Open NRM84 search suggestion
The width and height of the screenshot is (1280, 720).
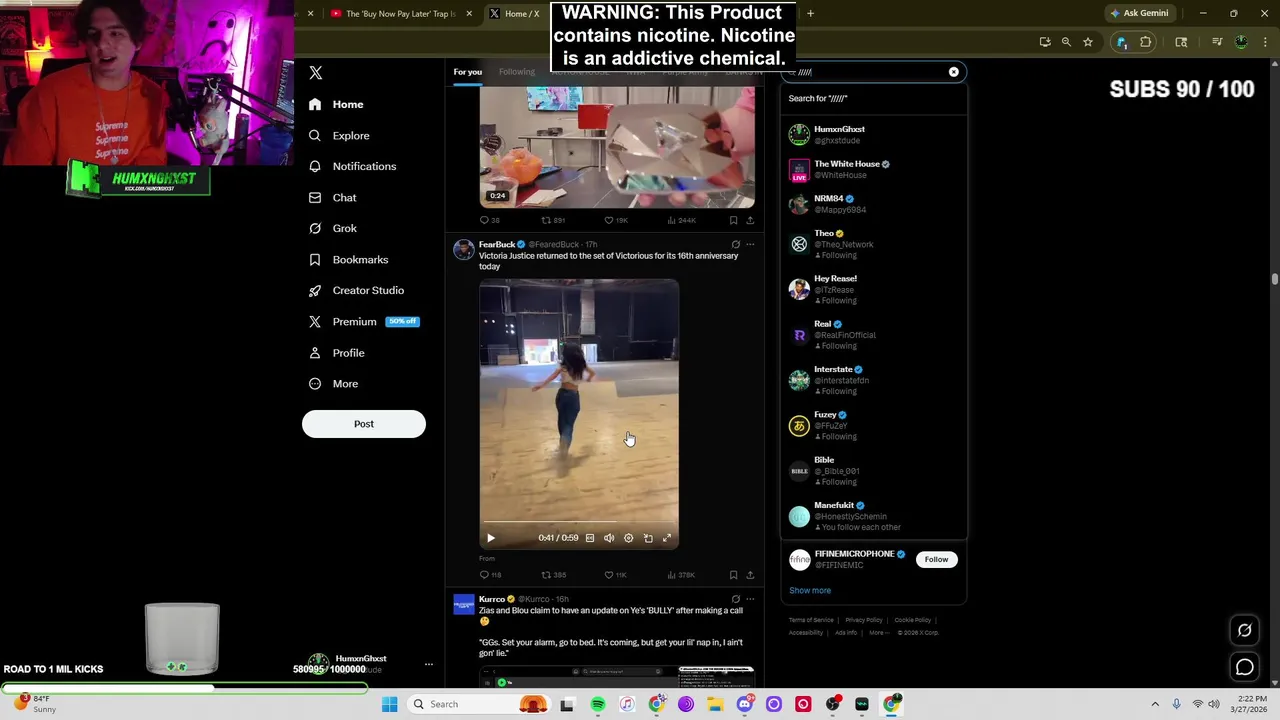coord(873,204)
